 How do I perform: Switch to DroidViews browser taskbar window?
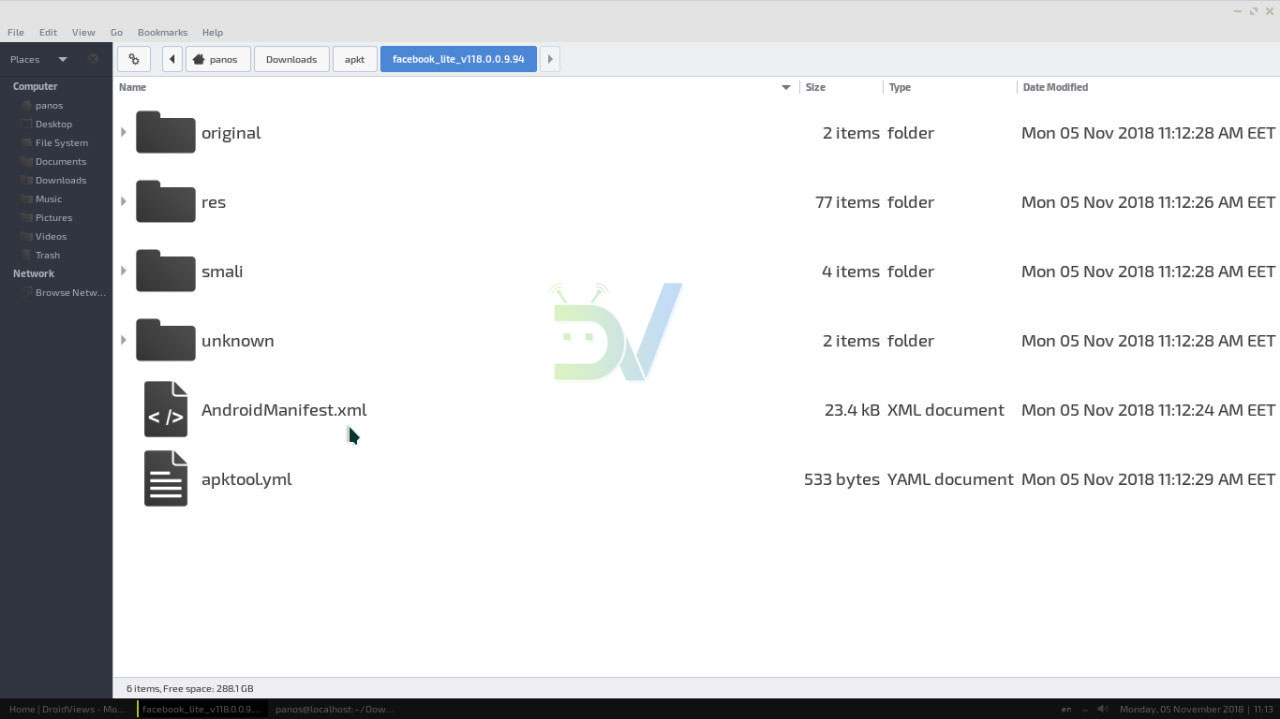66,709
